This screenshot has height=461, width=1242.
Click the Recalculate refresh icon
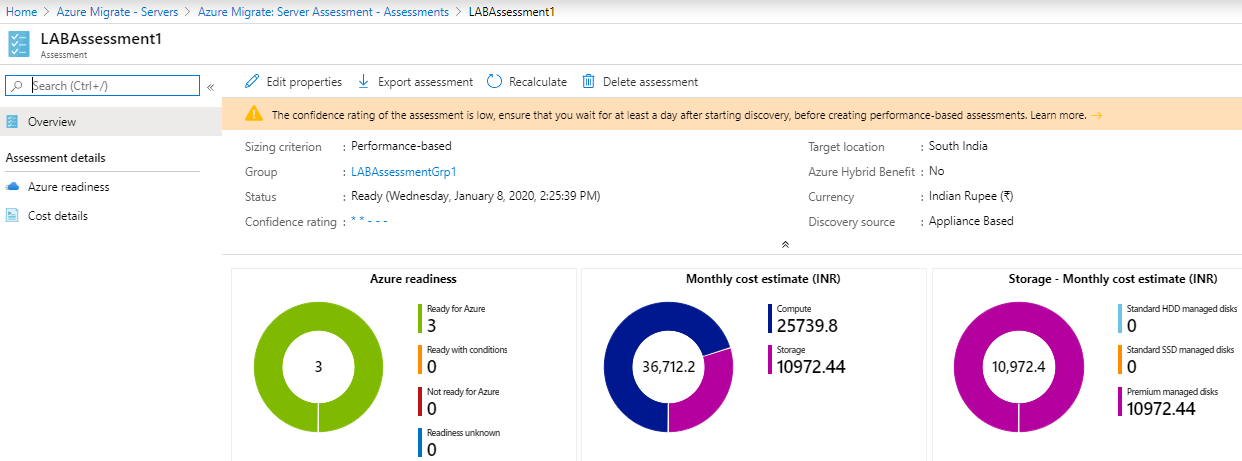[x=494, y=82]
